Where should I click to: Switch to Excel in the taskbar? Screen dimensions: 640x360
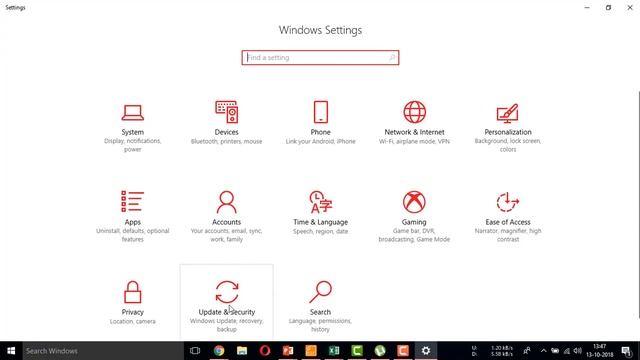pyautogui.click(x=334, y=351)
